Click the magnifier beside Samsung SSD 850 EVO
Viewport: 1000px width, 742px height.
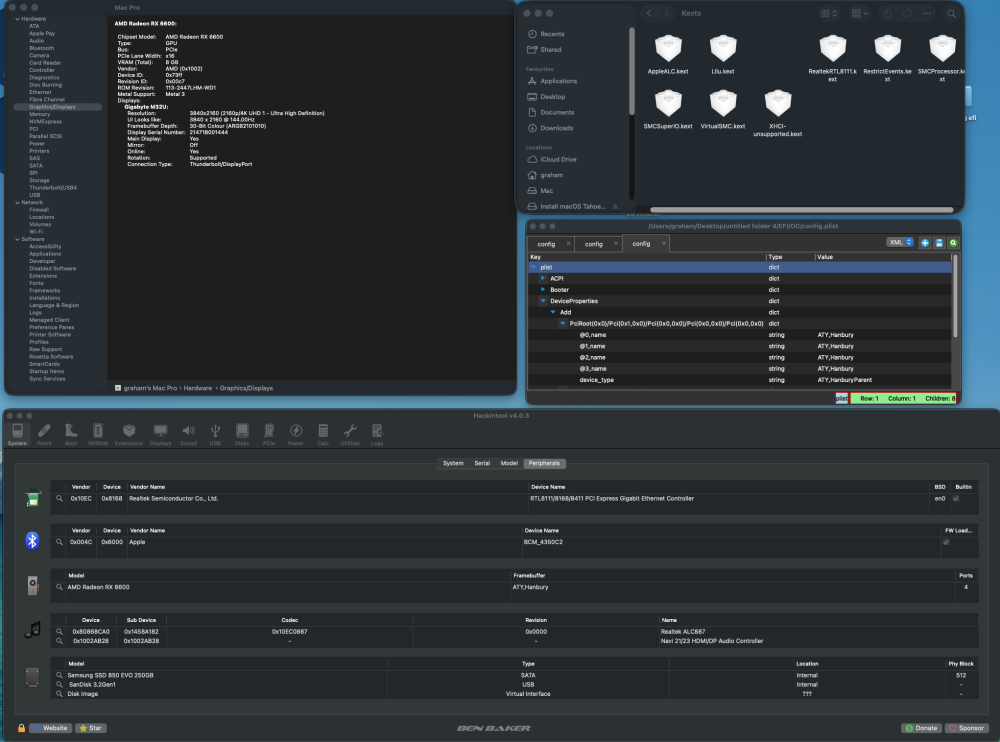coord(59,675)
